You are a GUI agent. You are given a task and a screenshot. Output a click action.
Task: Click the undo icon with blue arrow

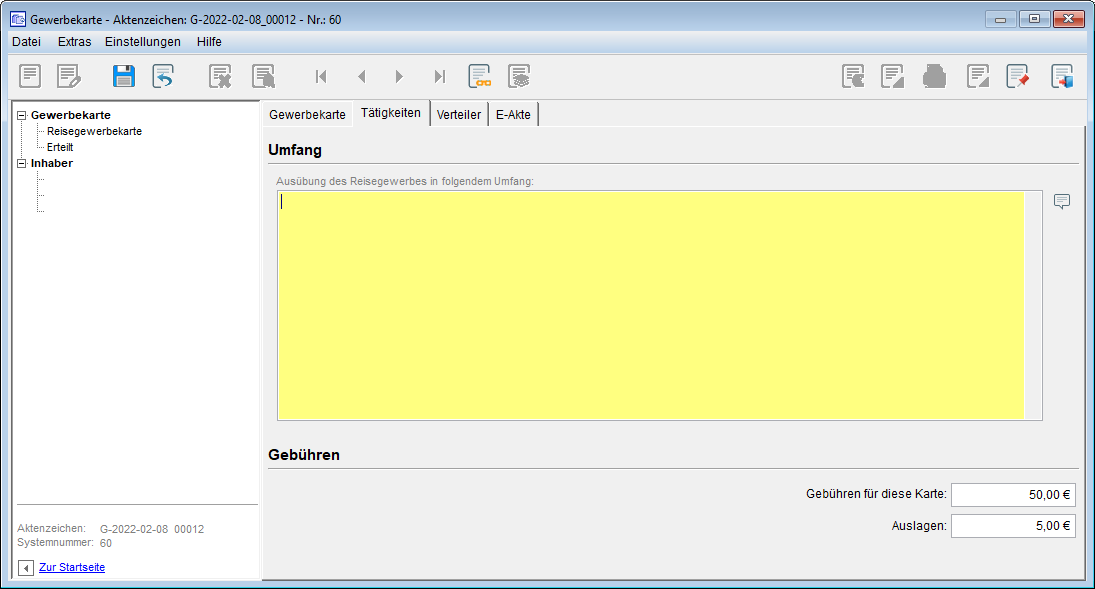click(163, 76)
